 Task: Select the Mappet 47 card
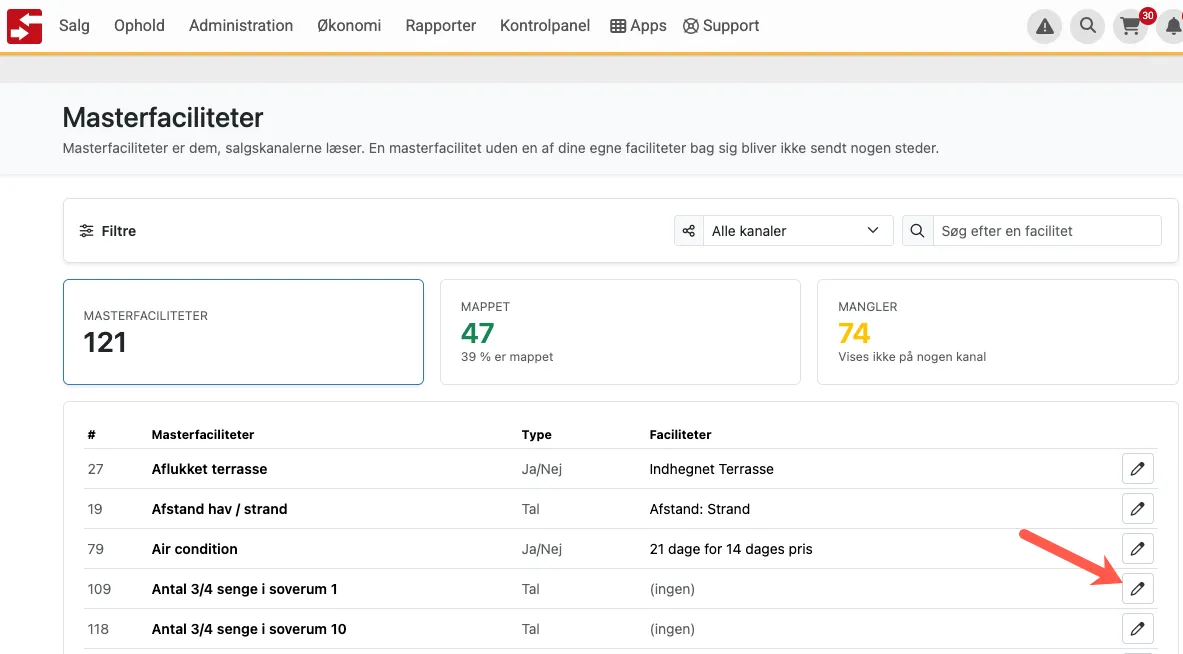(x=620, y=332)
